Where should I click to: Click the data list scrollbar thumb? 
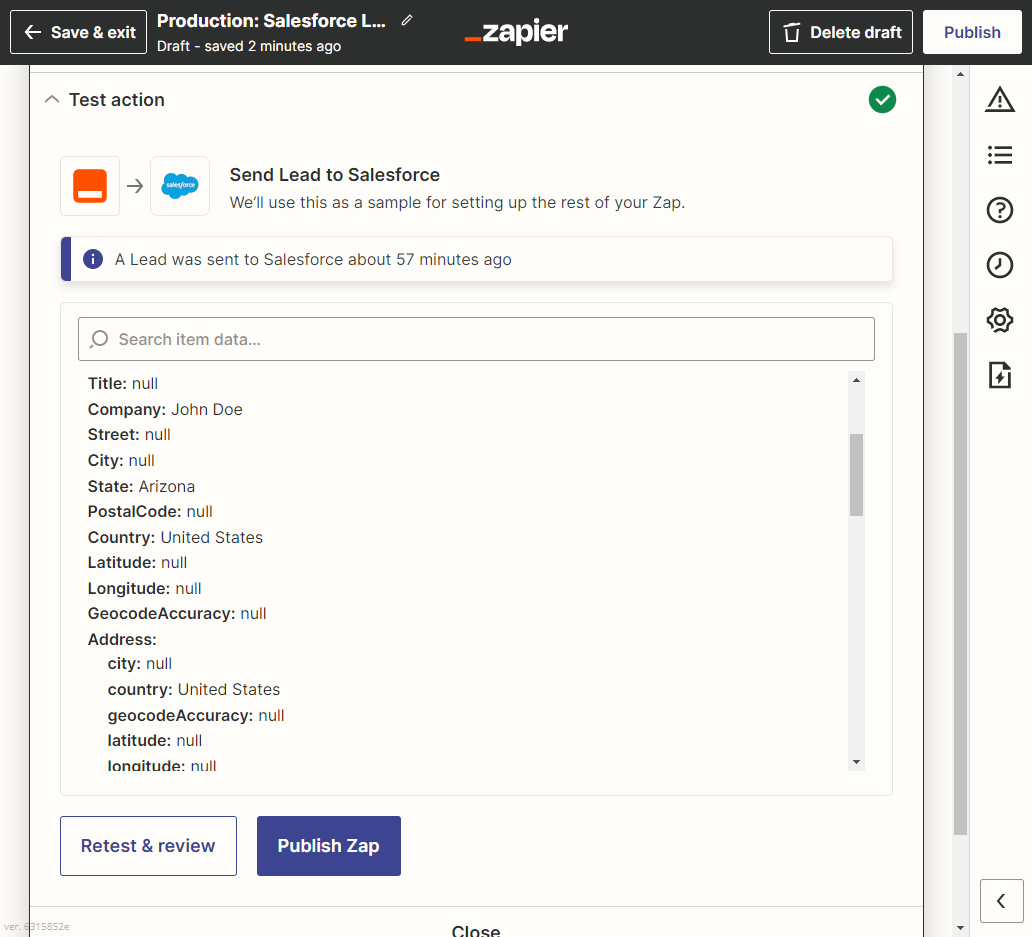point(856,474)
